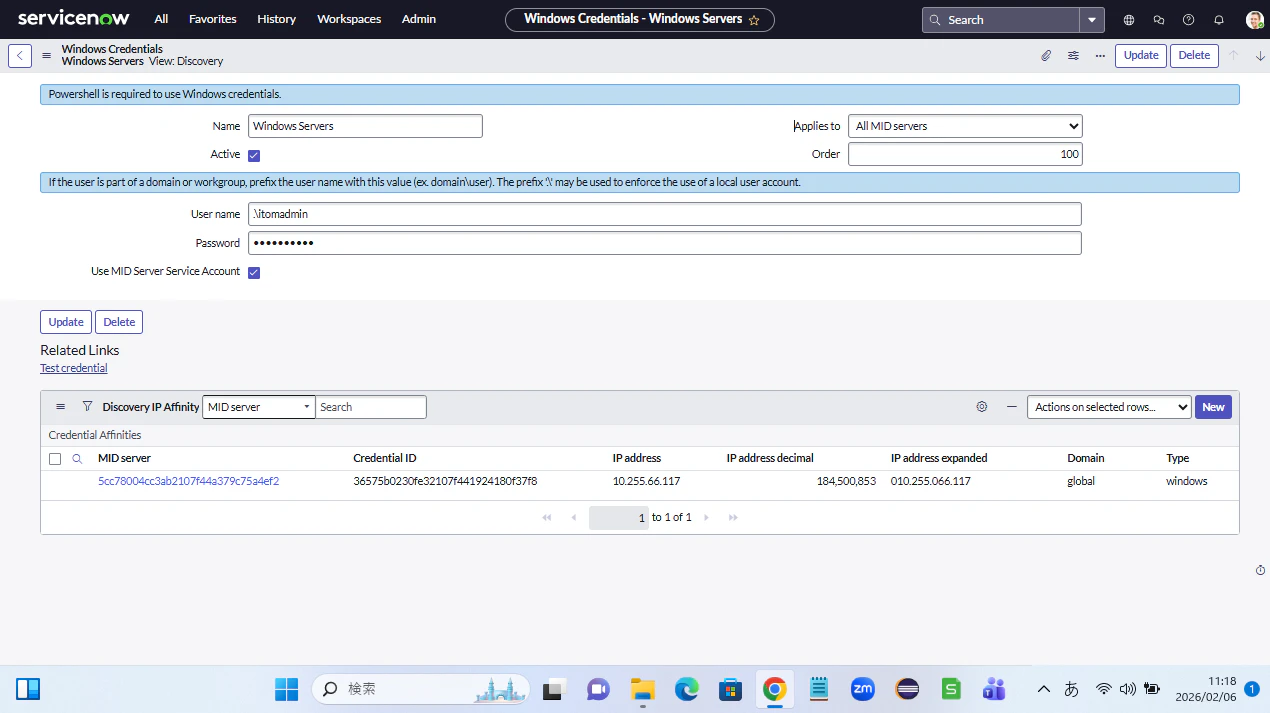Viewport: 1270px width, 713px height.
Task: Go back using the left chevron button
Action: point(20,56)
